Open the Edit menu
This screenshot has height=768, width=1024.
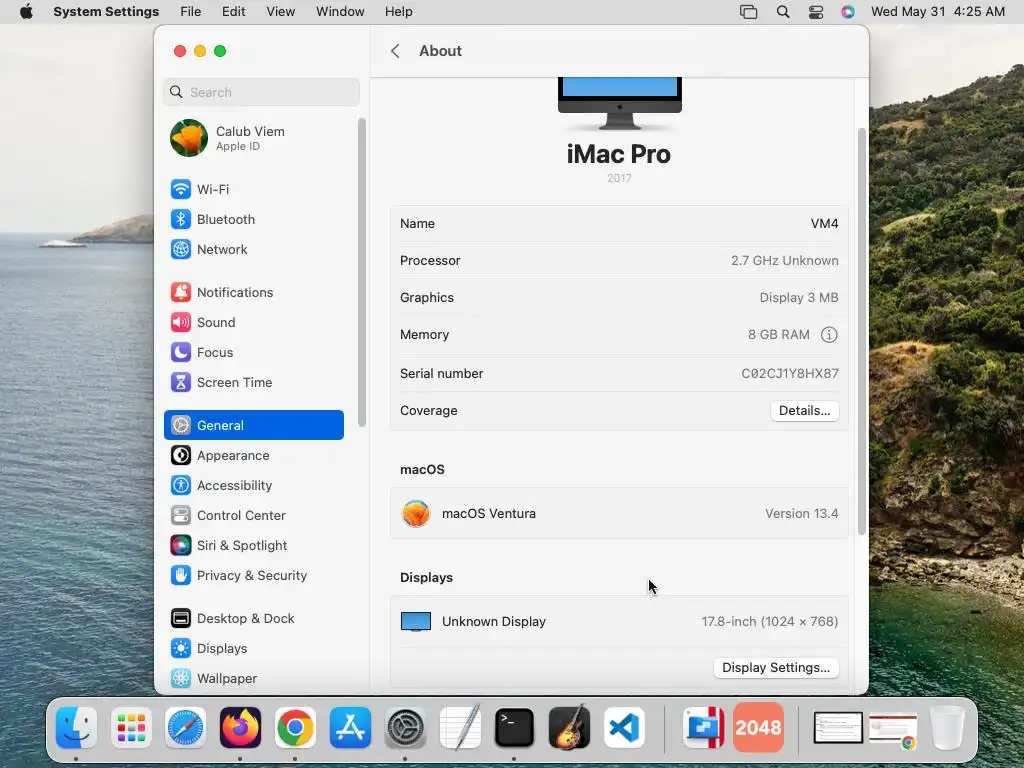tap(233, 12)
